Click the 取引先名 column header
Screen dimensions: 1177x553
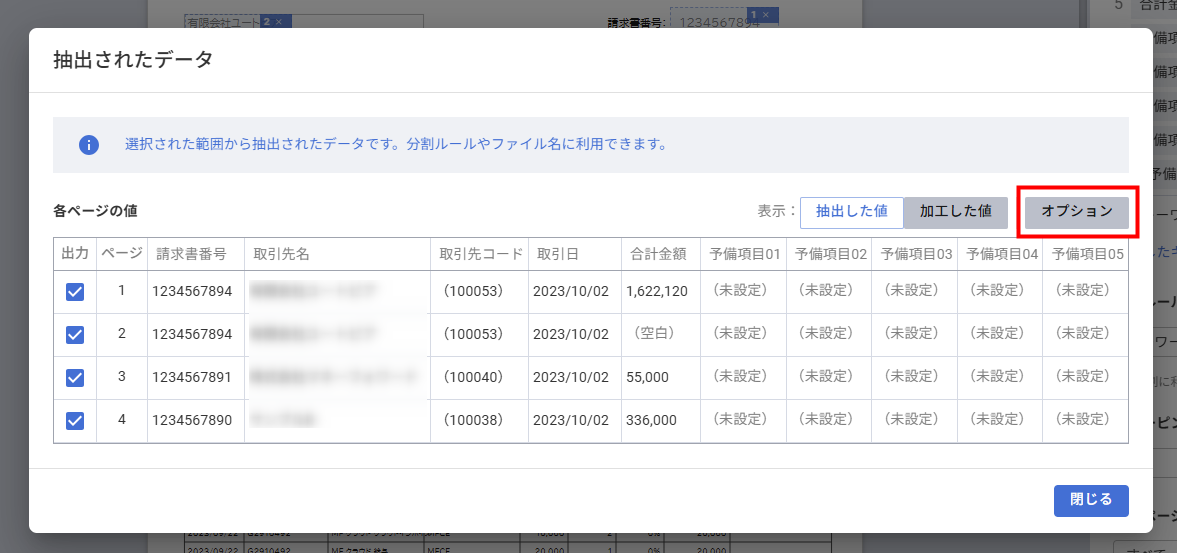click(x=281, y=254)
